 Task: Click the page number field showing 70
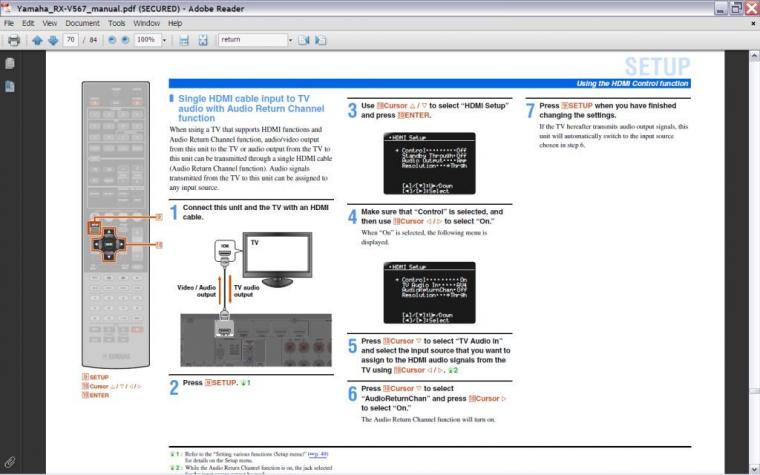[x=71, y=40]
